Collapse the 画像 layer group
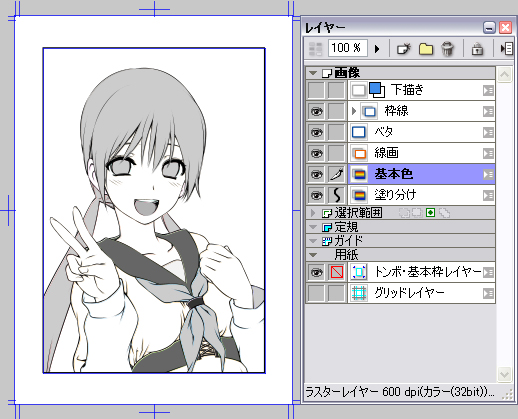Image resolution: width=518 pixels, height=419 pixels. click(313, 73)
